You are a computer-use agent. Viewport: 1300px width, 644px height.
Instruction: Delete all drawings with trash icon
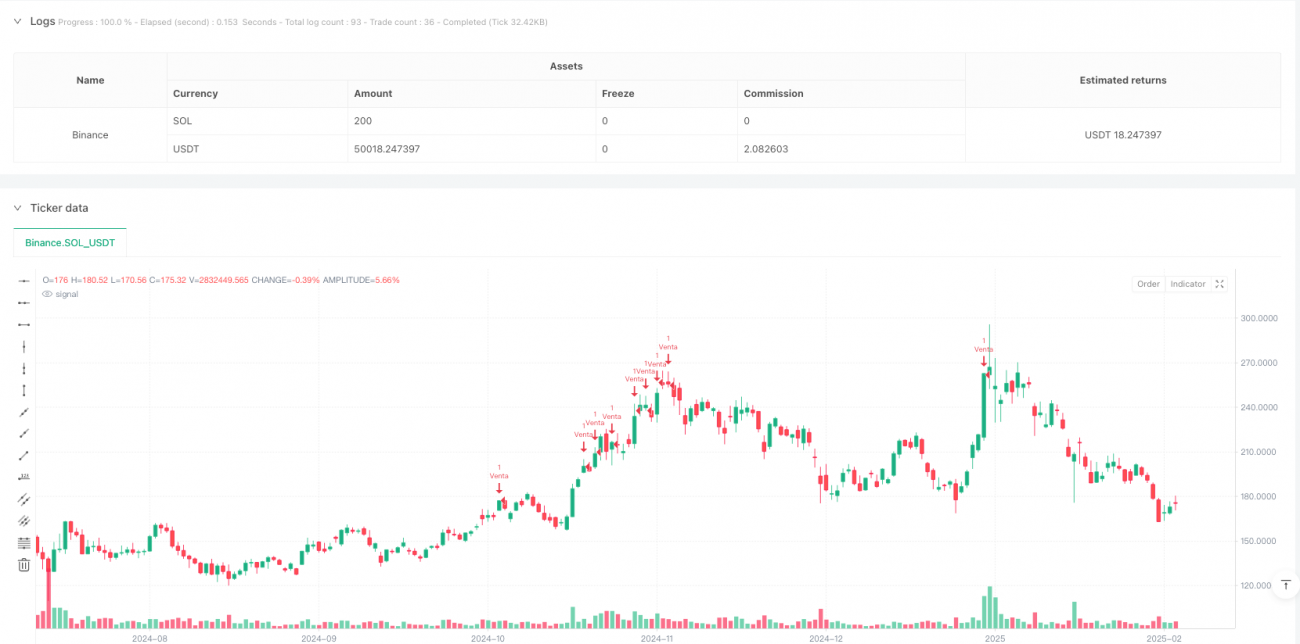(24, 565)
